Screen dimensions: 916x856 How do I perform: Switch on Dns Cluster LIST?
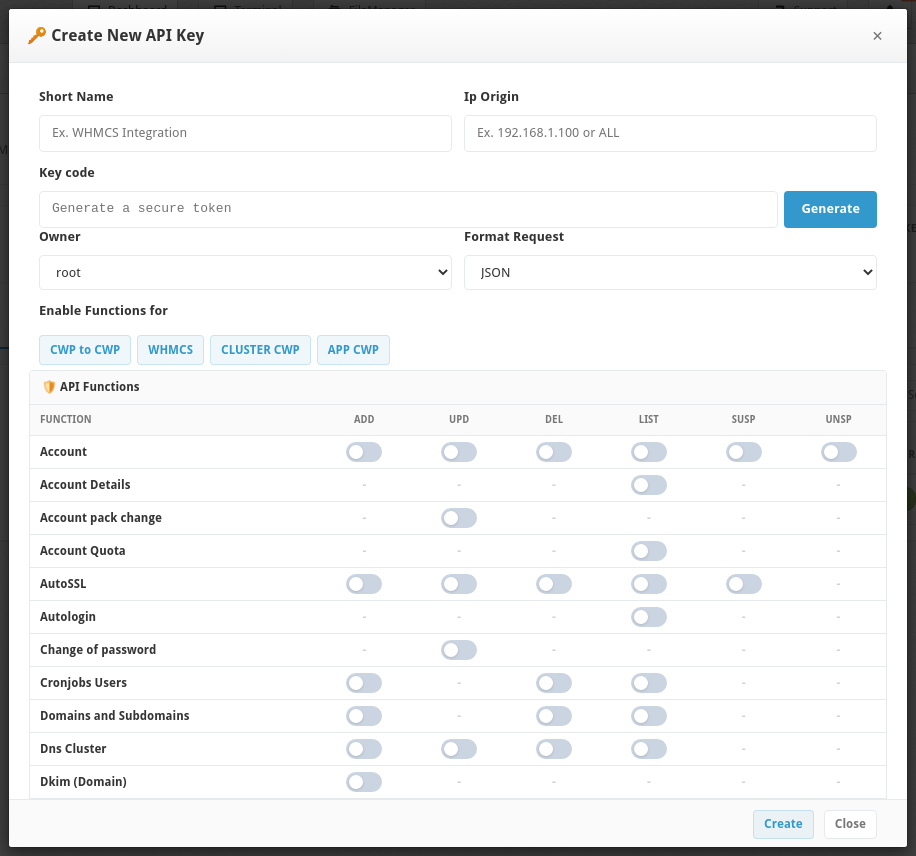click(x=649, y=749)
